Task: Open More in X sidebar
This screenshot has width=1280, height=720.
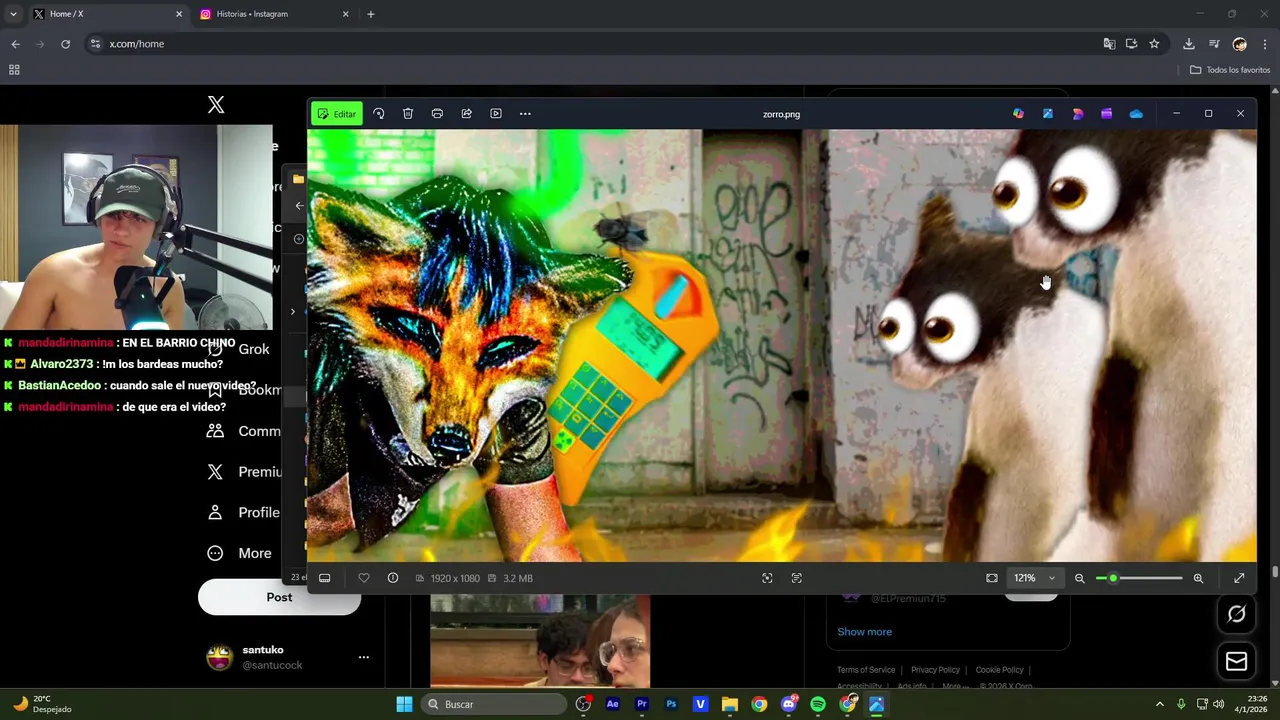Action: coord(239,553)
